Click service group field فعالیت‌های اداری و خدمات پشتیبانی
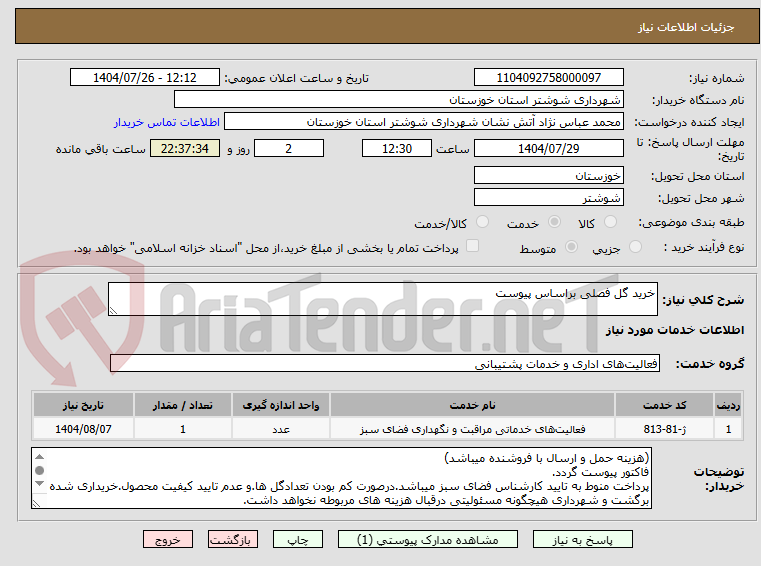 point(384,364)
